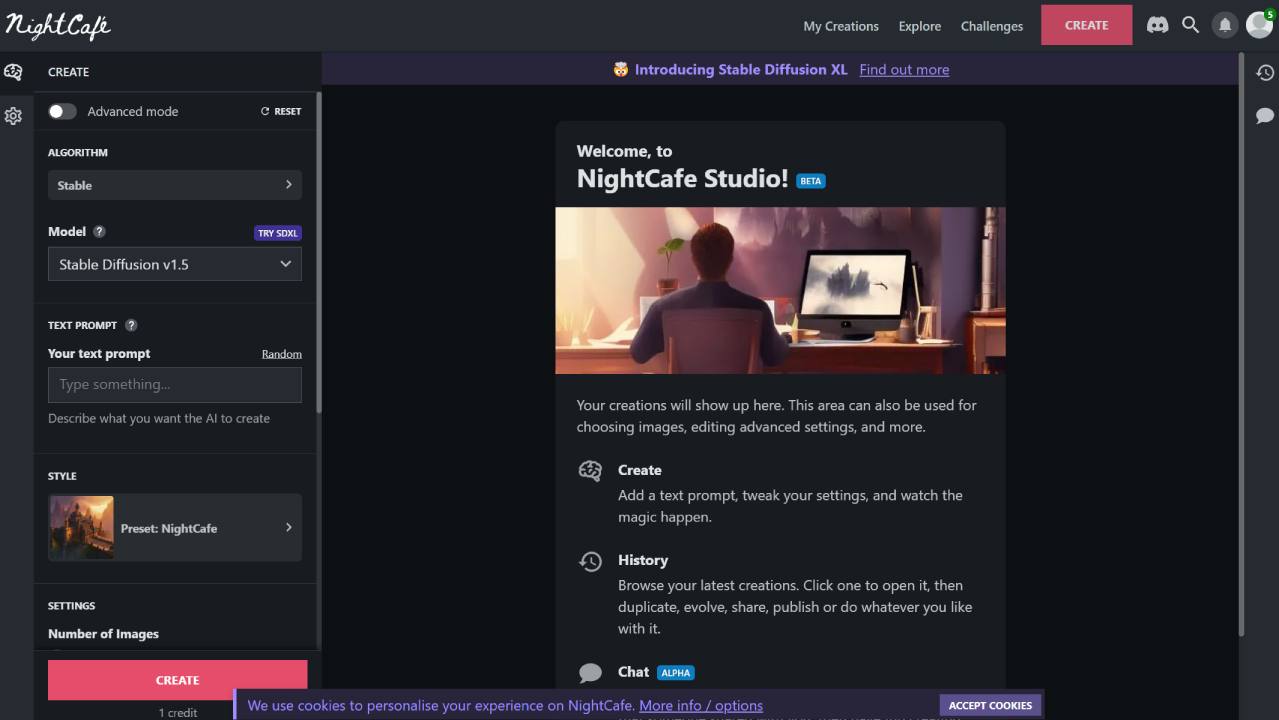This screenshot has width=1279, height=720.
Task: Click the bottom CREATE button
Action: (x=178, y=680)
